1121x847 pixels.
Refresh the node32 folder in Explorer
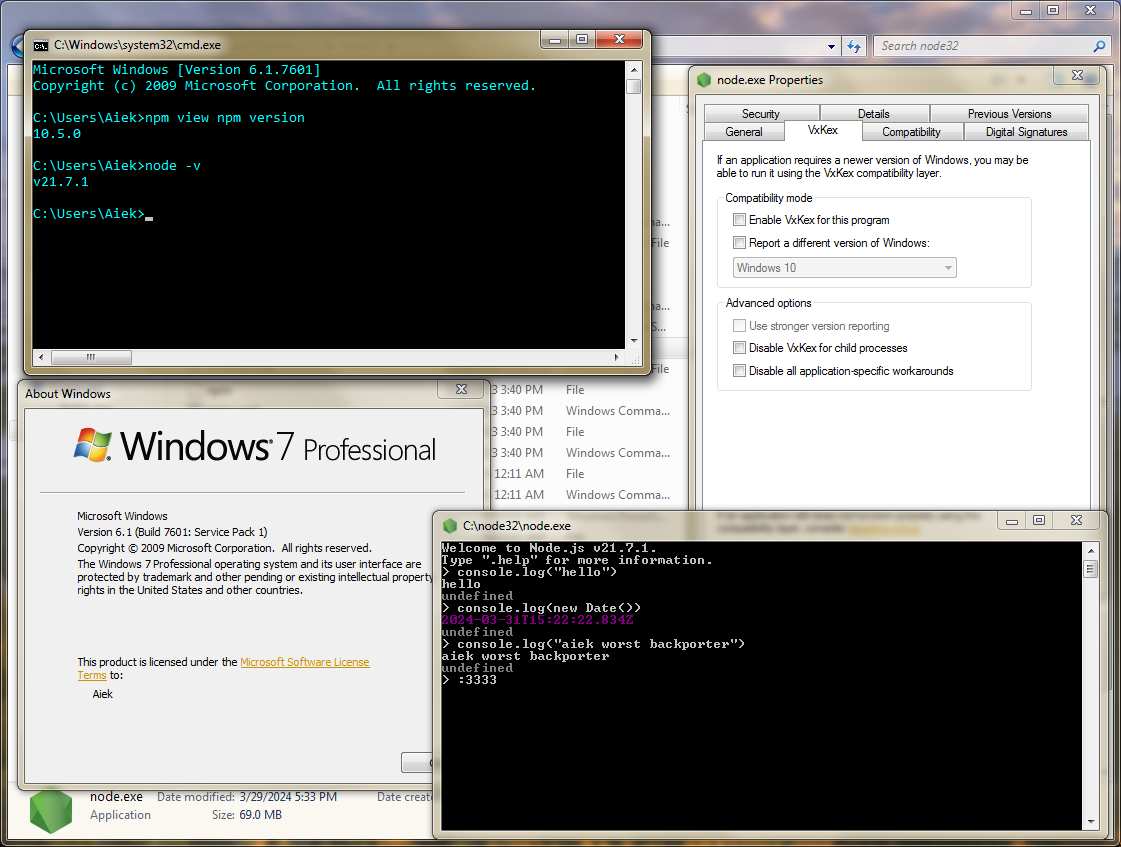click(x=854, y=46)
